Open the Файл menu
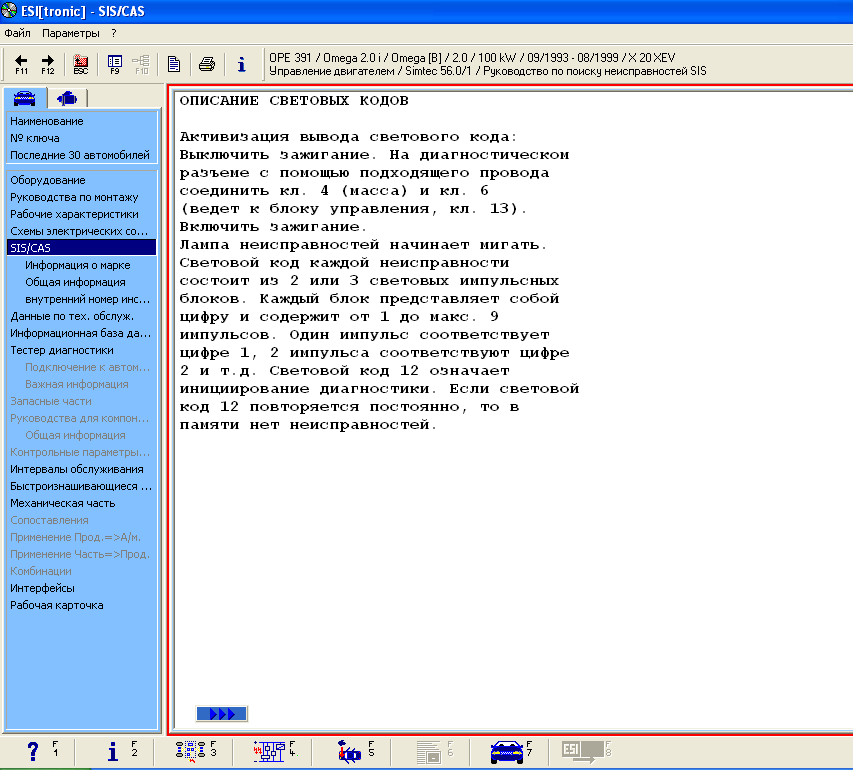The image size is (853, 770). 18,33
